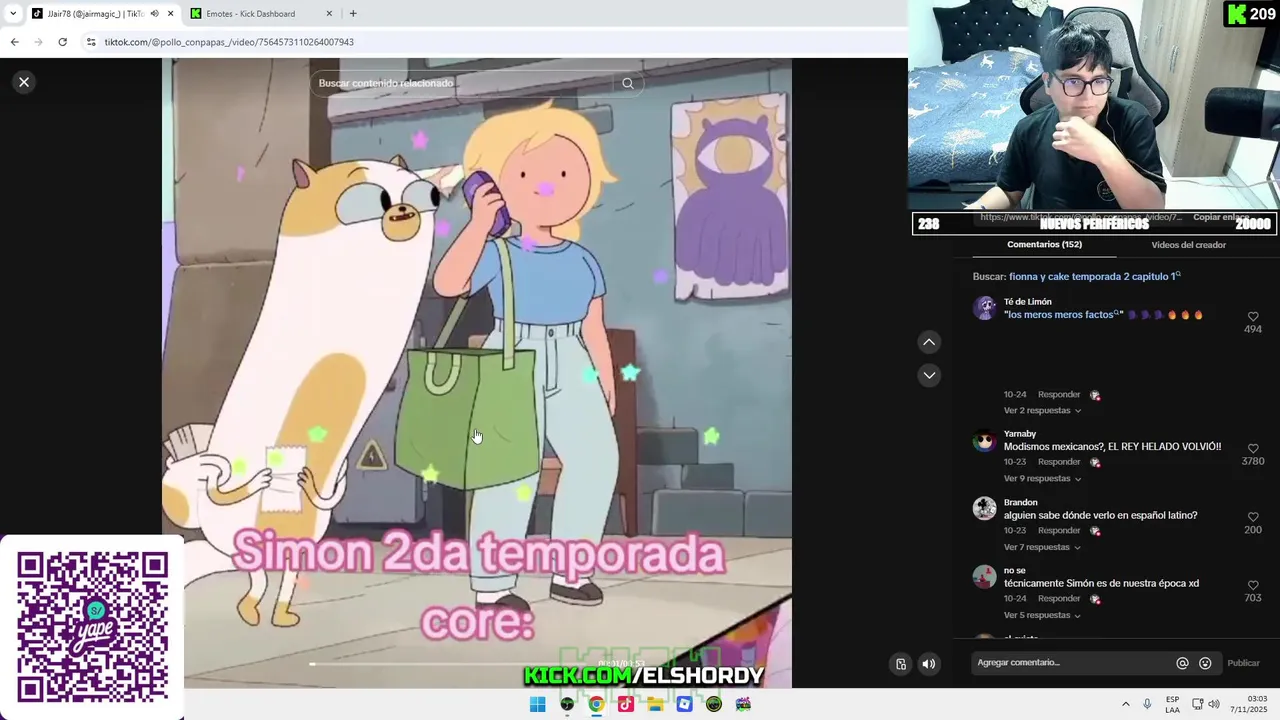Open the profile avatar of user 'no se'
The width and height of the screenshot is (1280, 720).
985,577
